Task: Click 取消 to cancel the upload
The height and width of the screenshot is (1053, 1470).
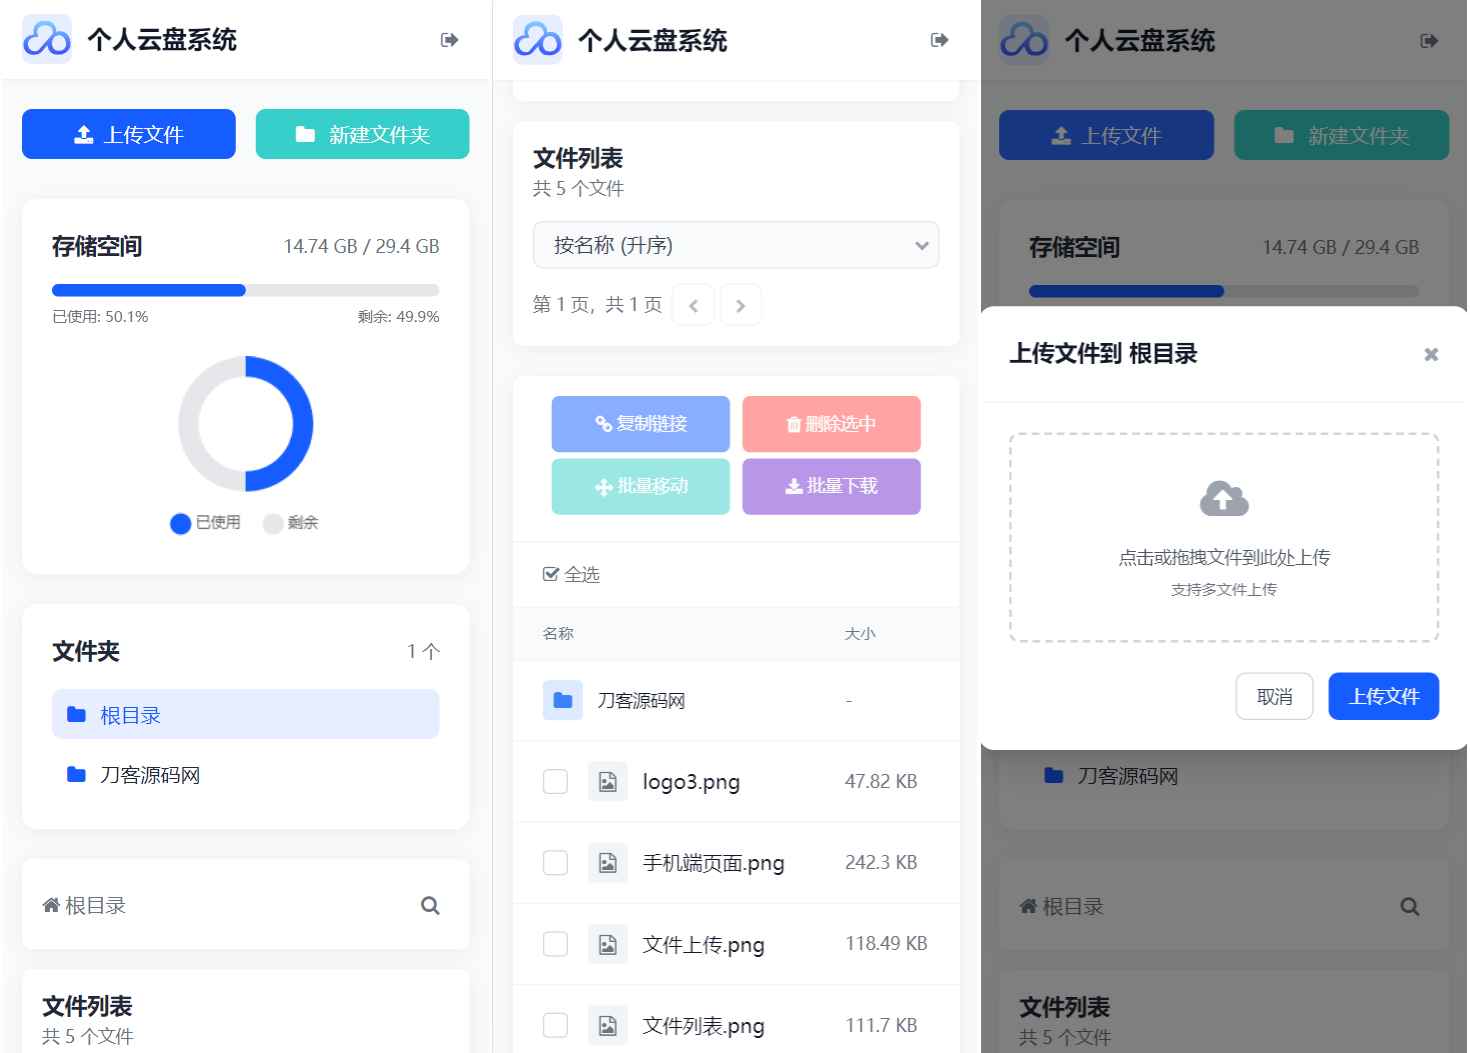Action: click(x=1274, y=696)
